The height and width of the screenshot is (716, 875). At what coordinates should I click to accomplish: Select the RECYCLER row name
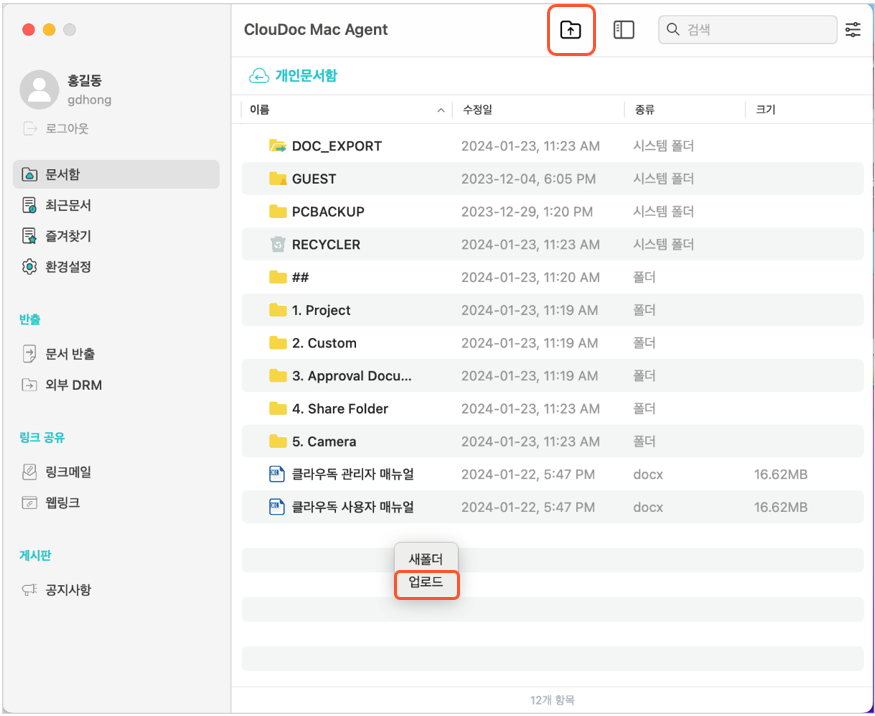(326, 245)
